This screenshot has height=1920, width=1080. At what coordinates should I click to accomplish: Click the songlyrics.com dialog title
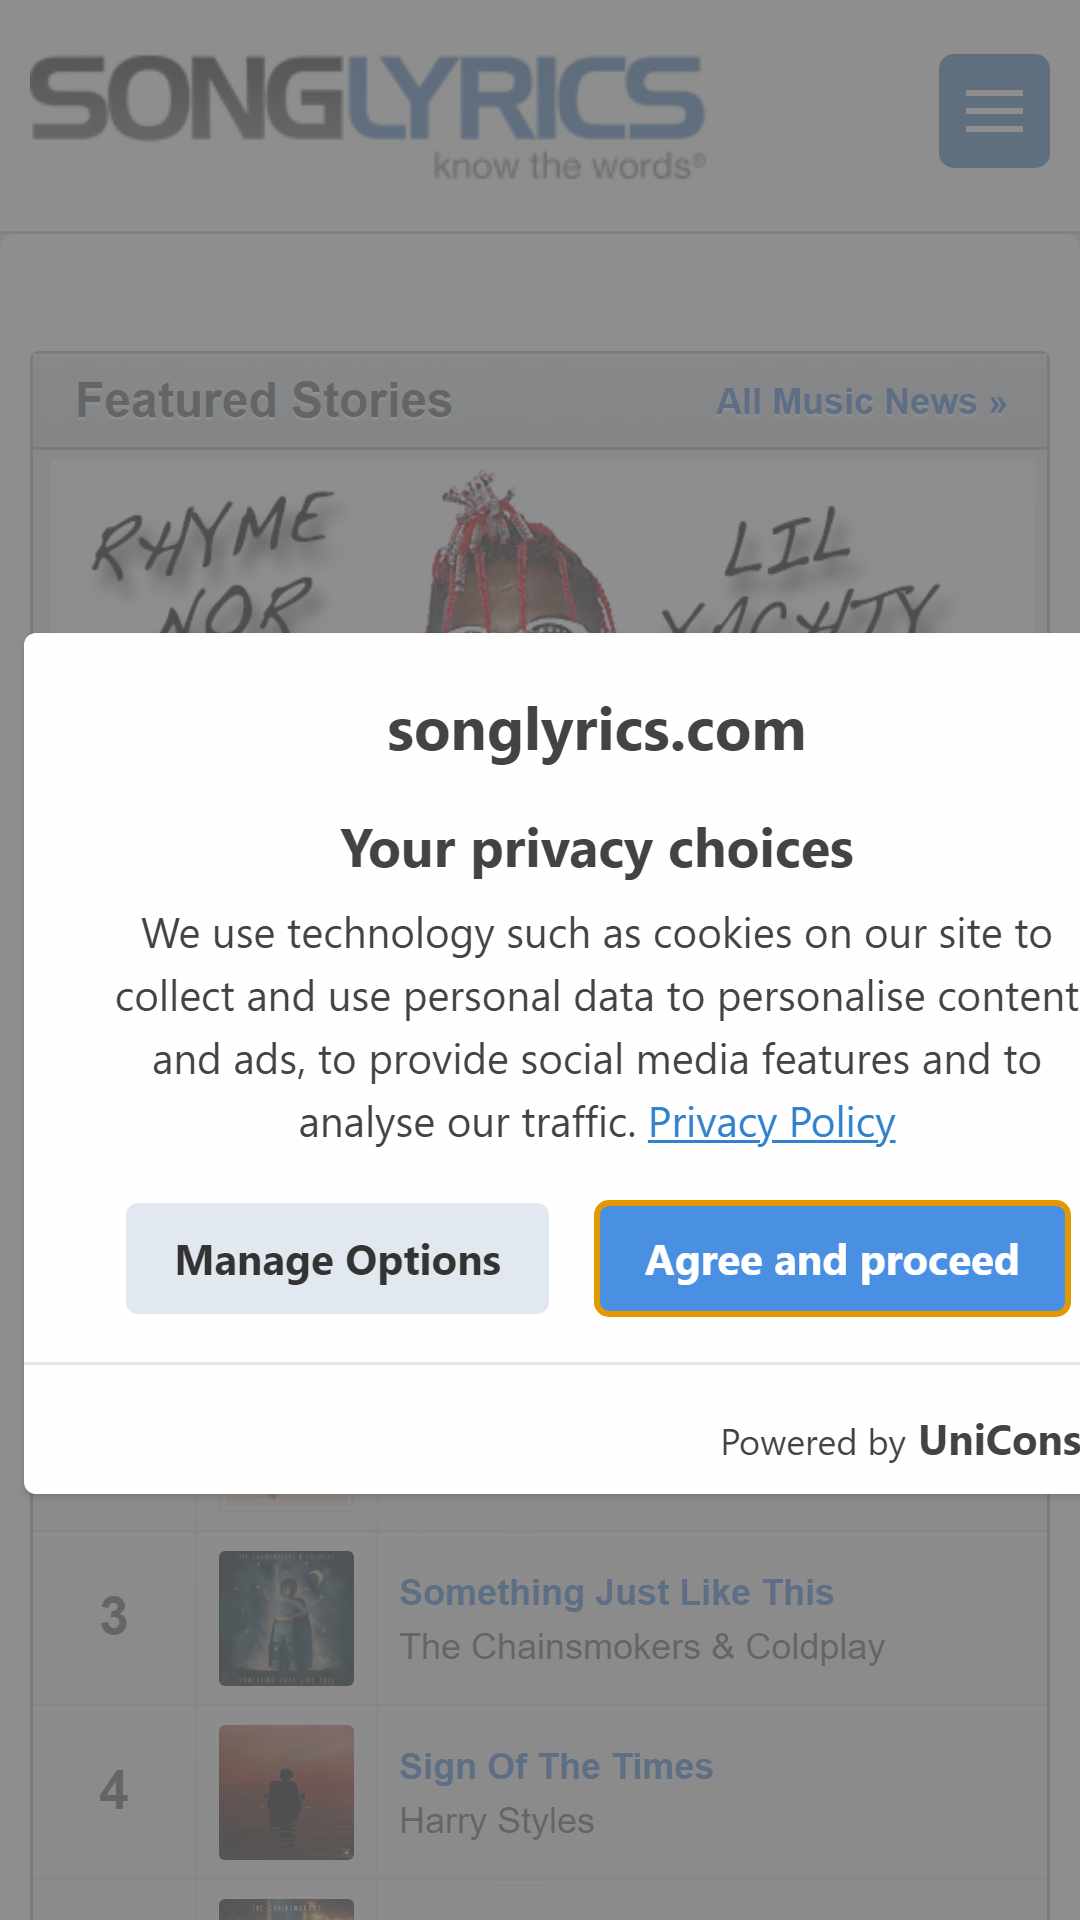tap(596, 731)
